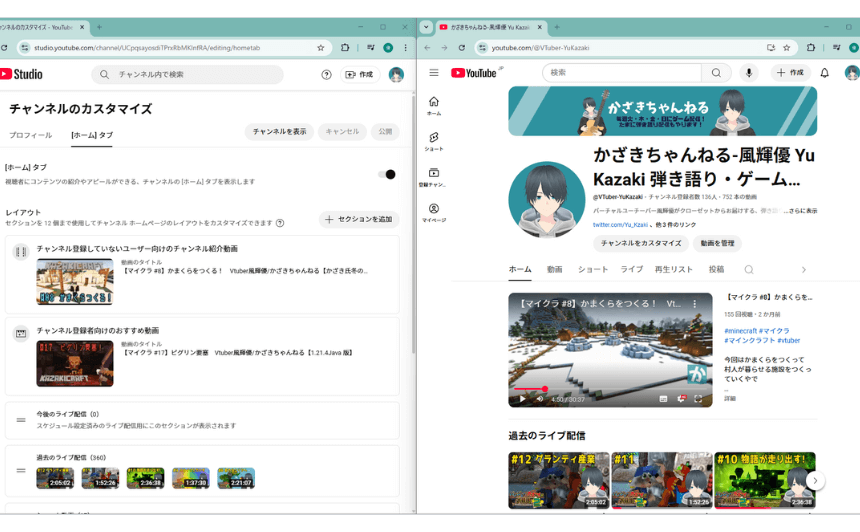The image size is (860, 532).
Task: Show more channel tabs with the chevron
Action: click(x=804, y=269)
